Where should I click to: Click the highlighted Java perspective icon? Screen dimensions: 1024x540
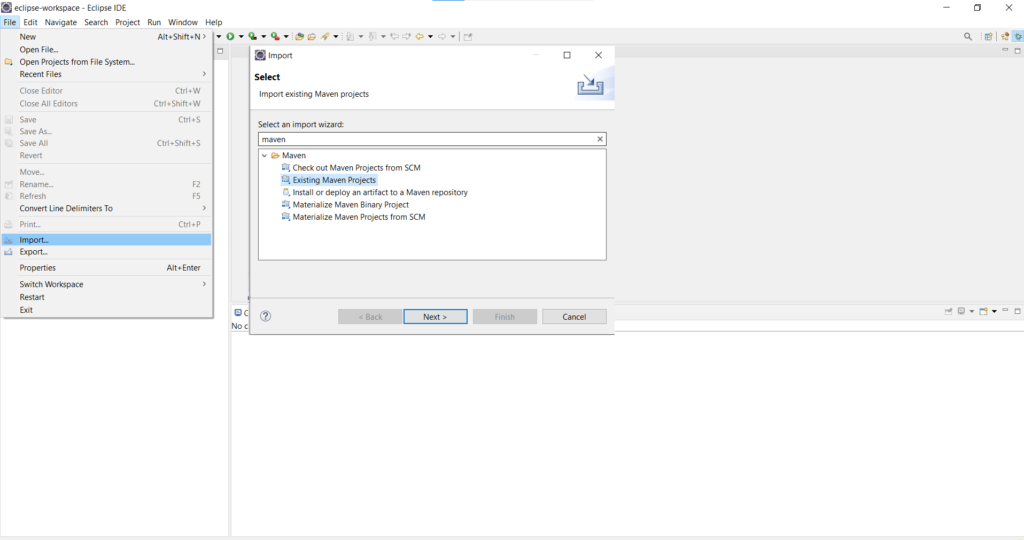tap(1018, 37)
